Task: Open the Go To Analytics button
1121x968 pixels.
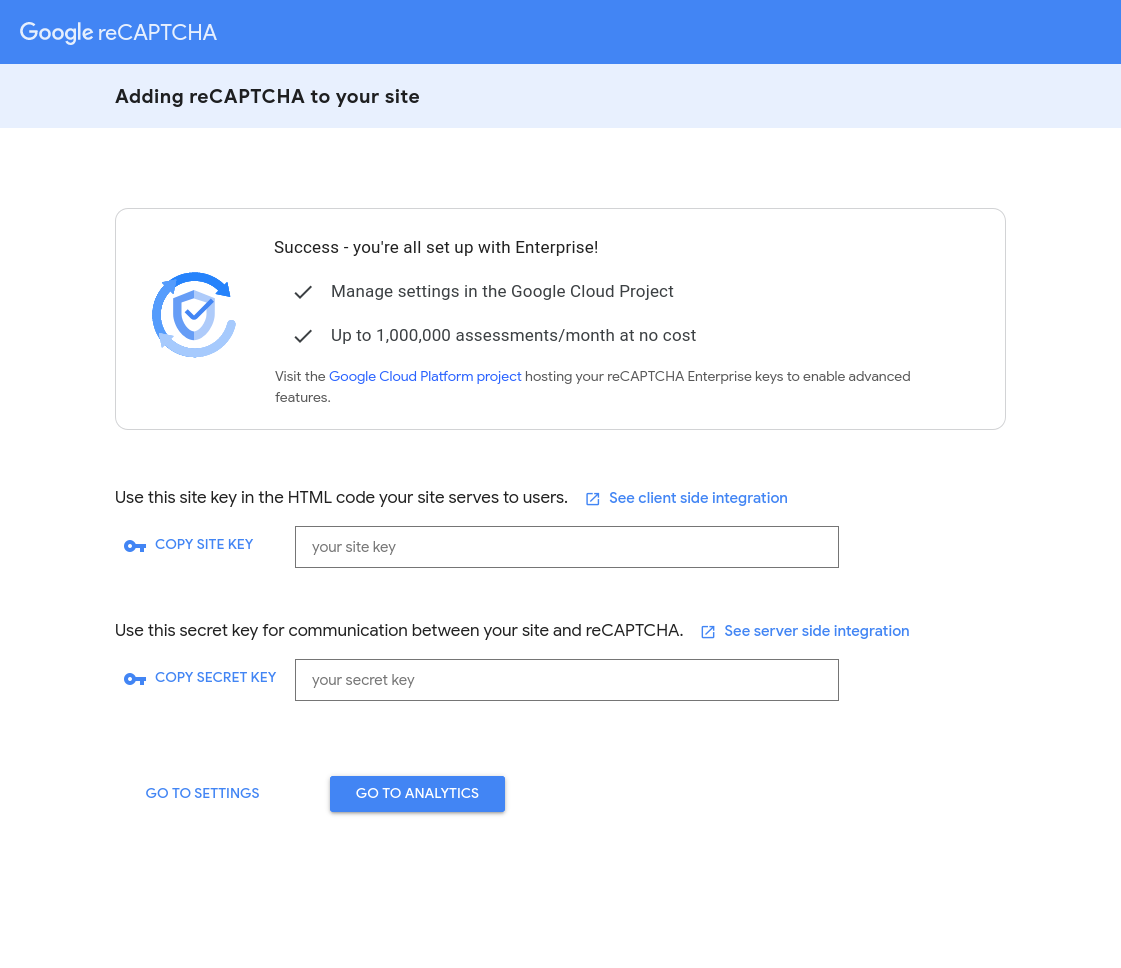Action: pos(418,794)
